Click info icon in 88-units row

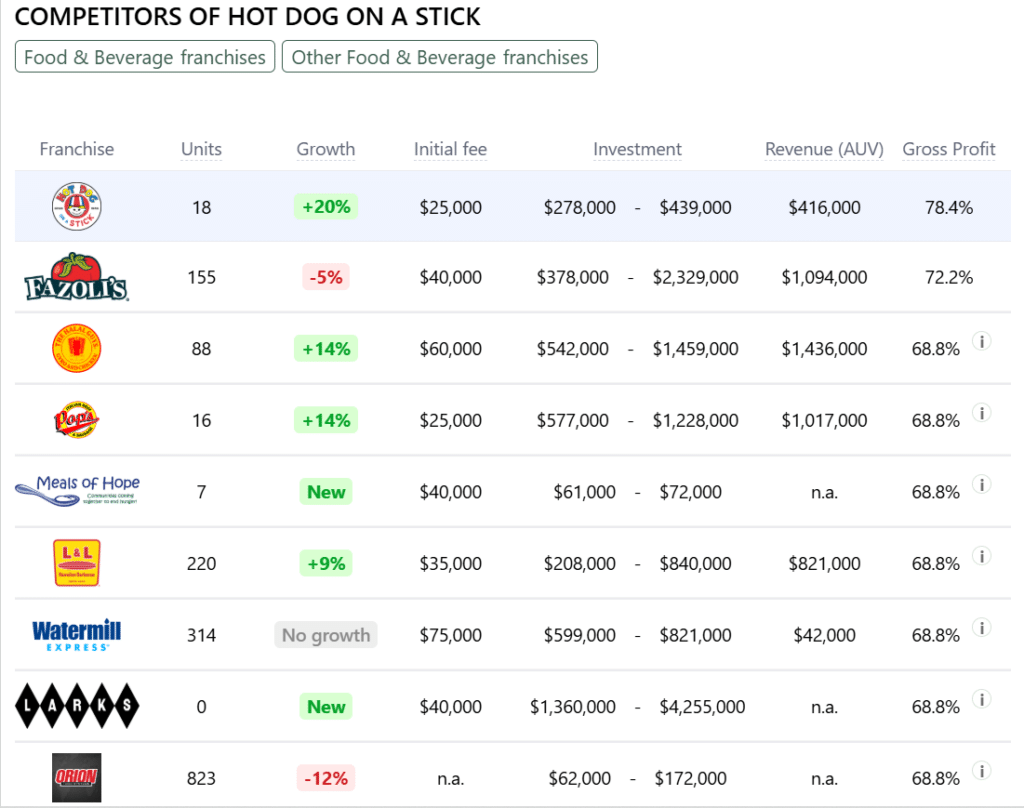[982, 341]
